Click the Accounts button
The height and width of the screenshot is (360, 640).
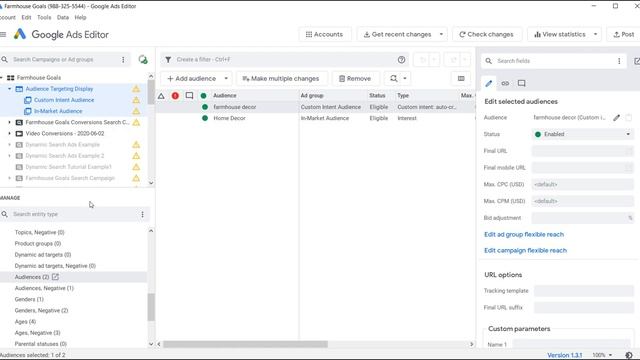(x=324, y=34)
